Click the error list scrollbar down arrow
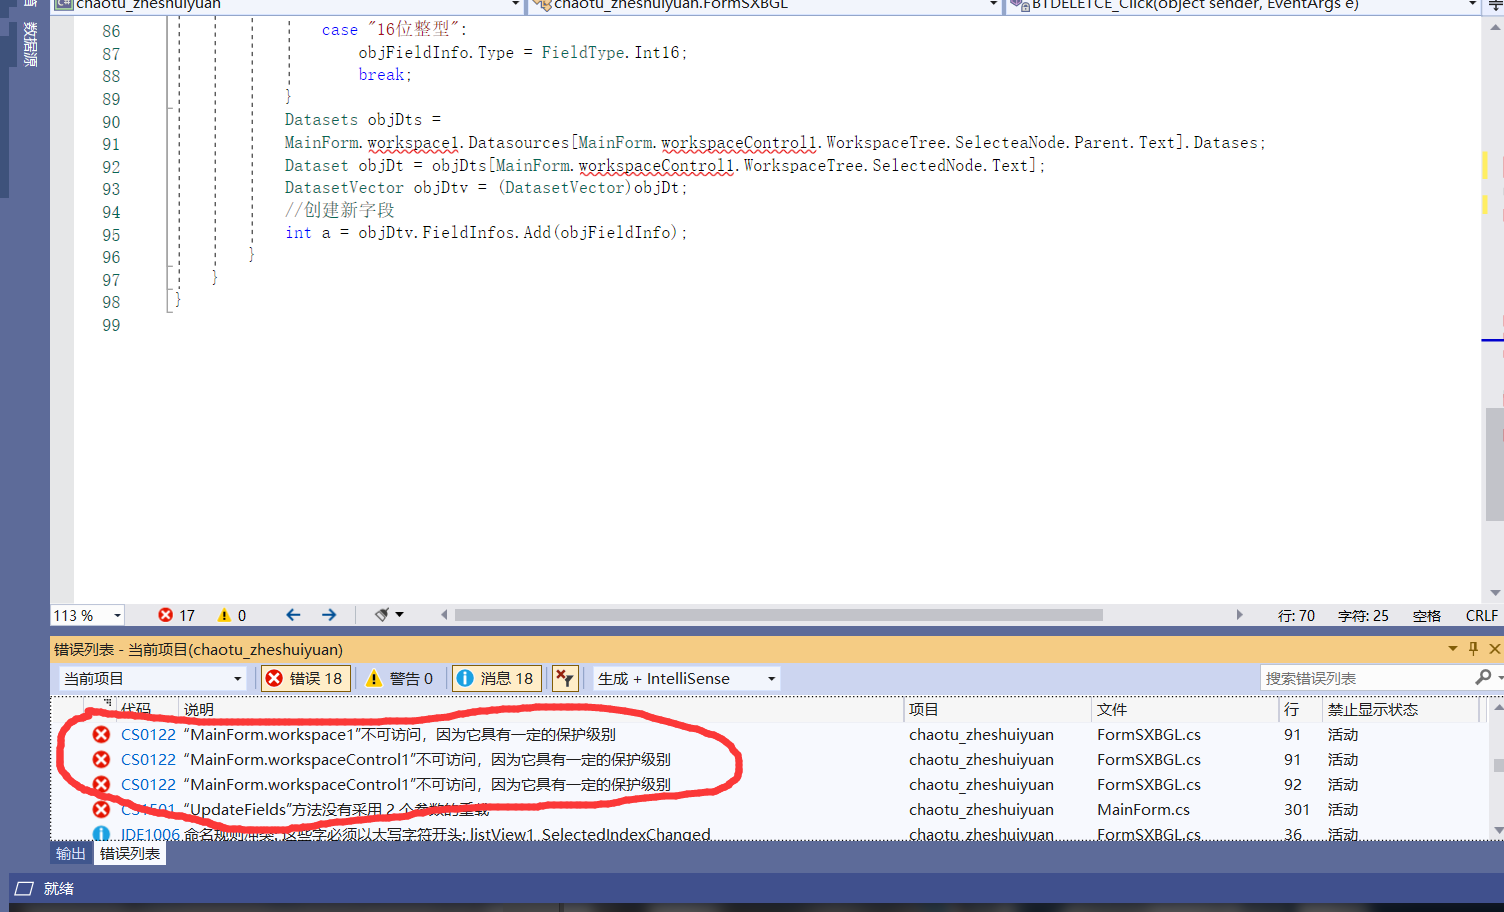The width and height of the screenshot is (1504, 912). point(1497,830)
